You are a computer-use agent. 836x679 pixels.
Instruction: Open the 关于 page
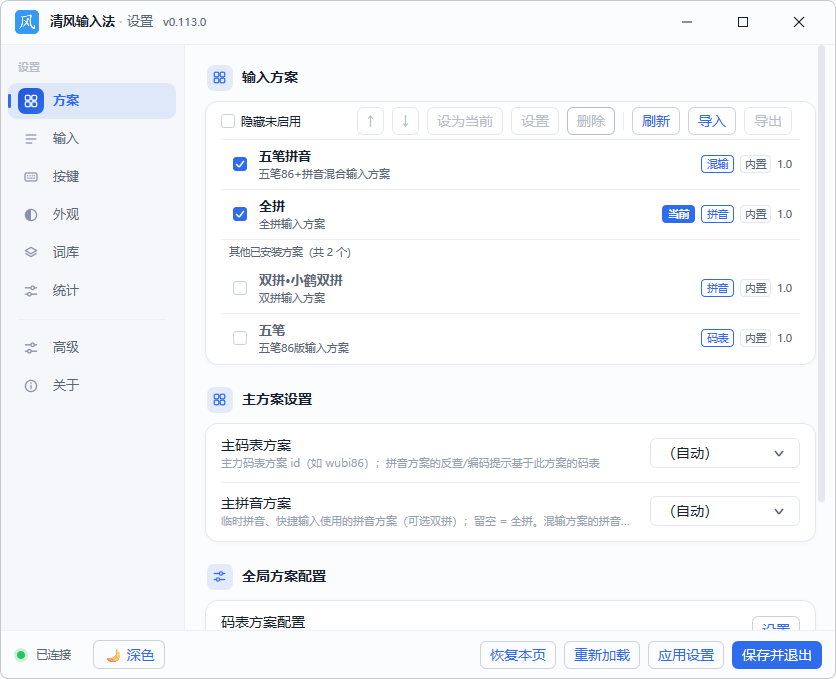(92, 386)
